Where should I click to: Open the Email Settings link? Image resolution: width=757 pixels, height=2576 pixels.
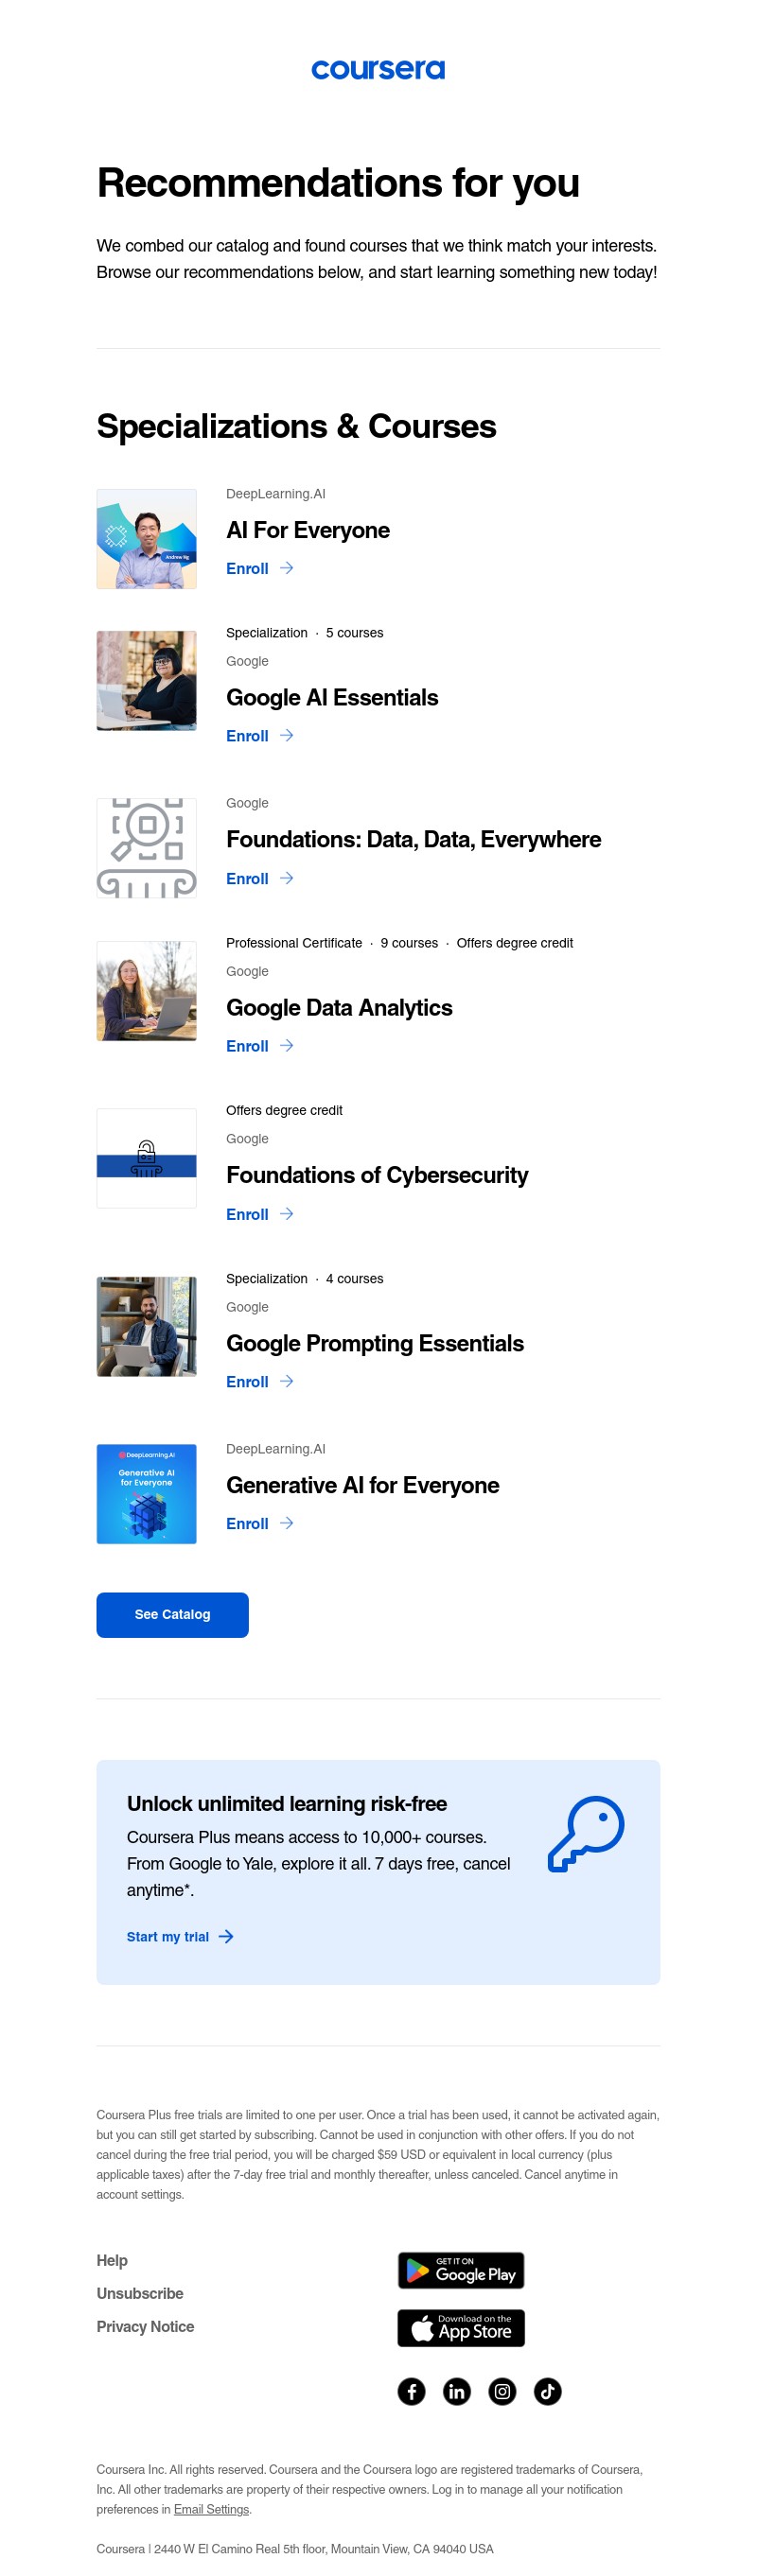(x=211, y=2508)
